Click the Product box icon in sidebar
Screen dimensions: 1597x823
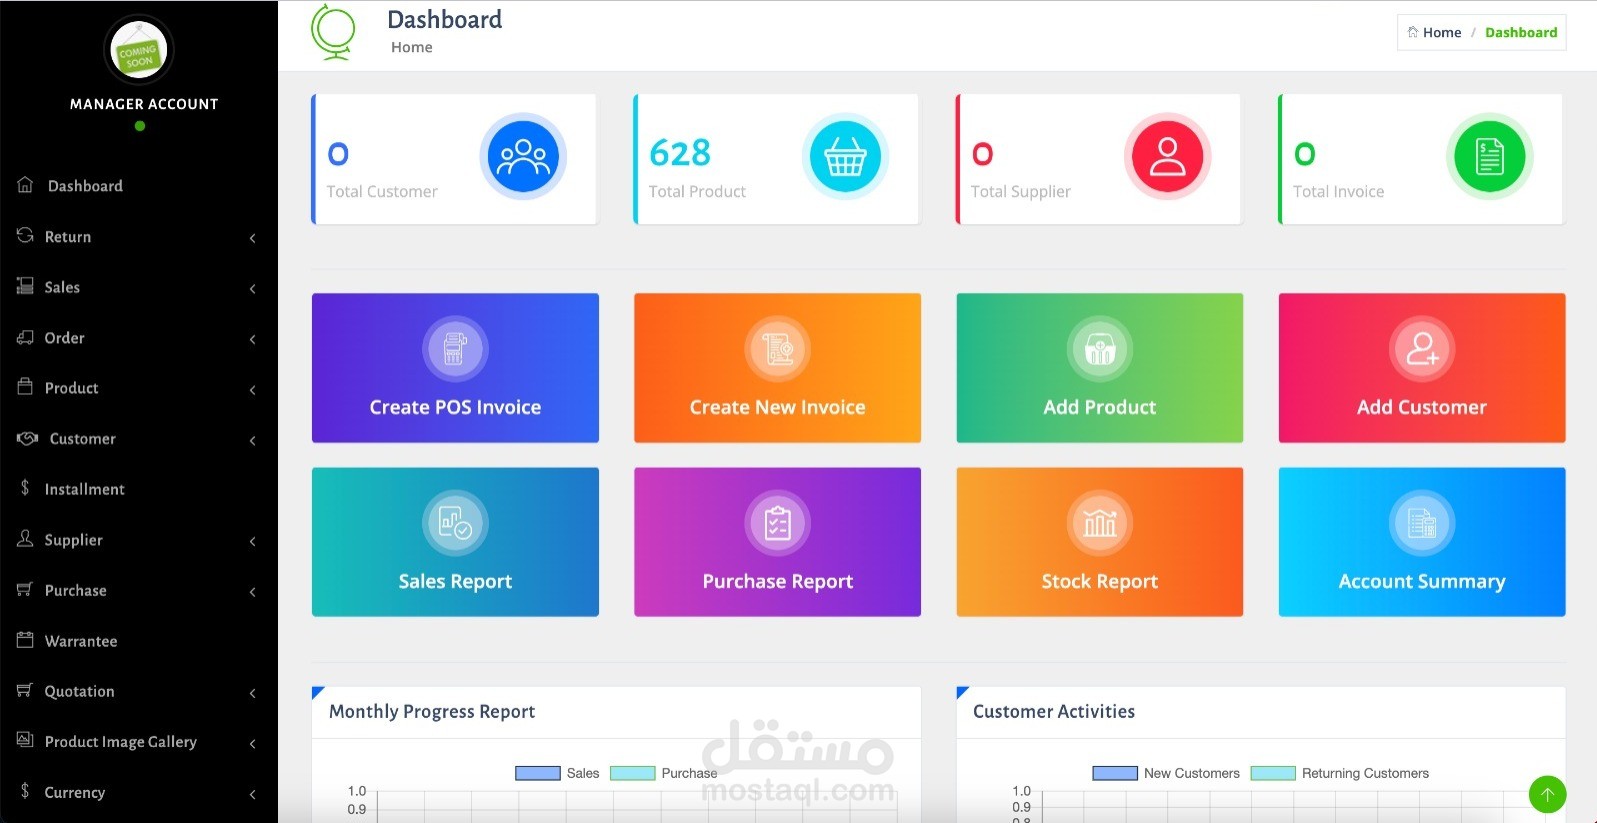click(25, 386)
